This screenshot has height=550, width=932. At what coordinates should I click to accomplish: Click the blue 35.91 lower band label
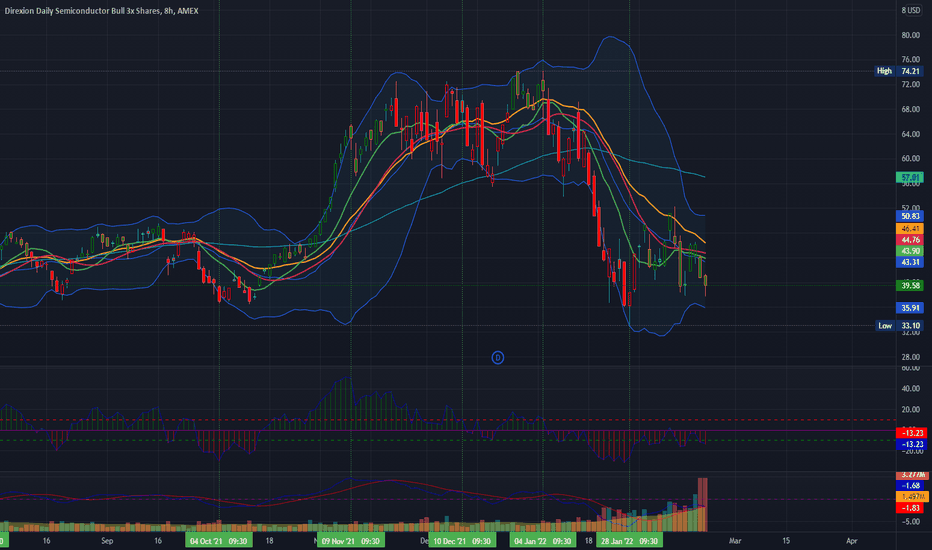910,308
